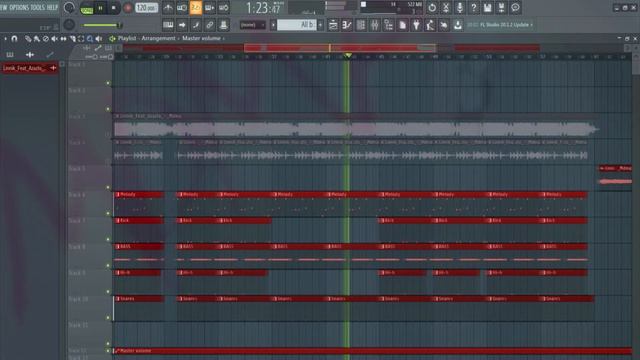Click the microphone one-click recording icon
This screenshot has height=360, width=640.
click(x=460, y=7)
